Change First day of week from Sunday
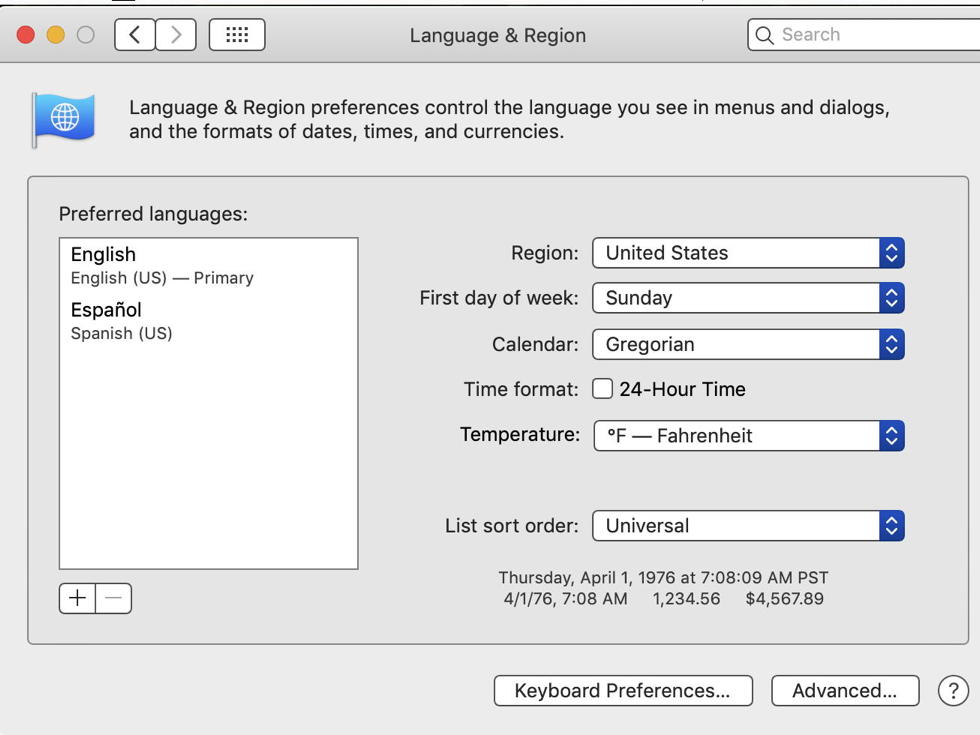Viewport: 980px width, 735px height. (748, 298)
